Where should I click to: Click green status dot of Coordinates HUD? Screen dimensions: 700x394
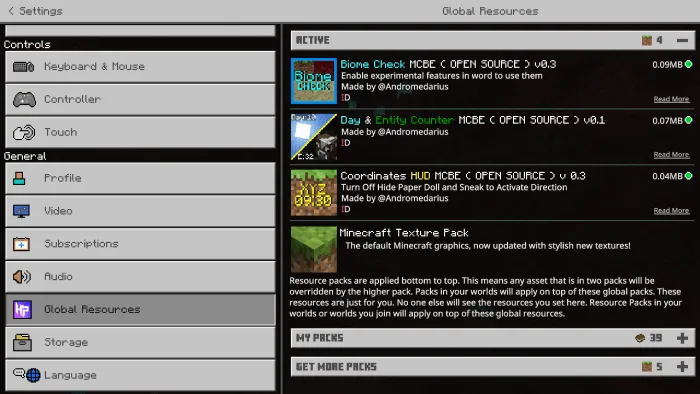[x=689, y=176]
